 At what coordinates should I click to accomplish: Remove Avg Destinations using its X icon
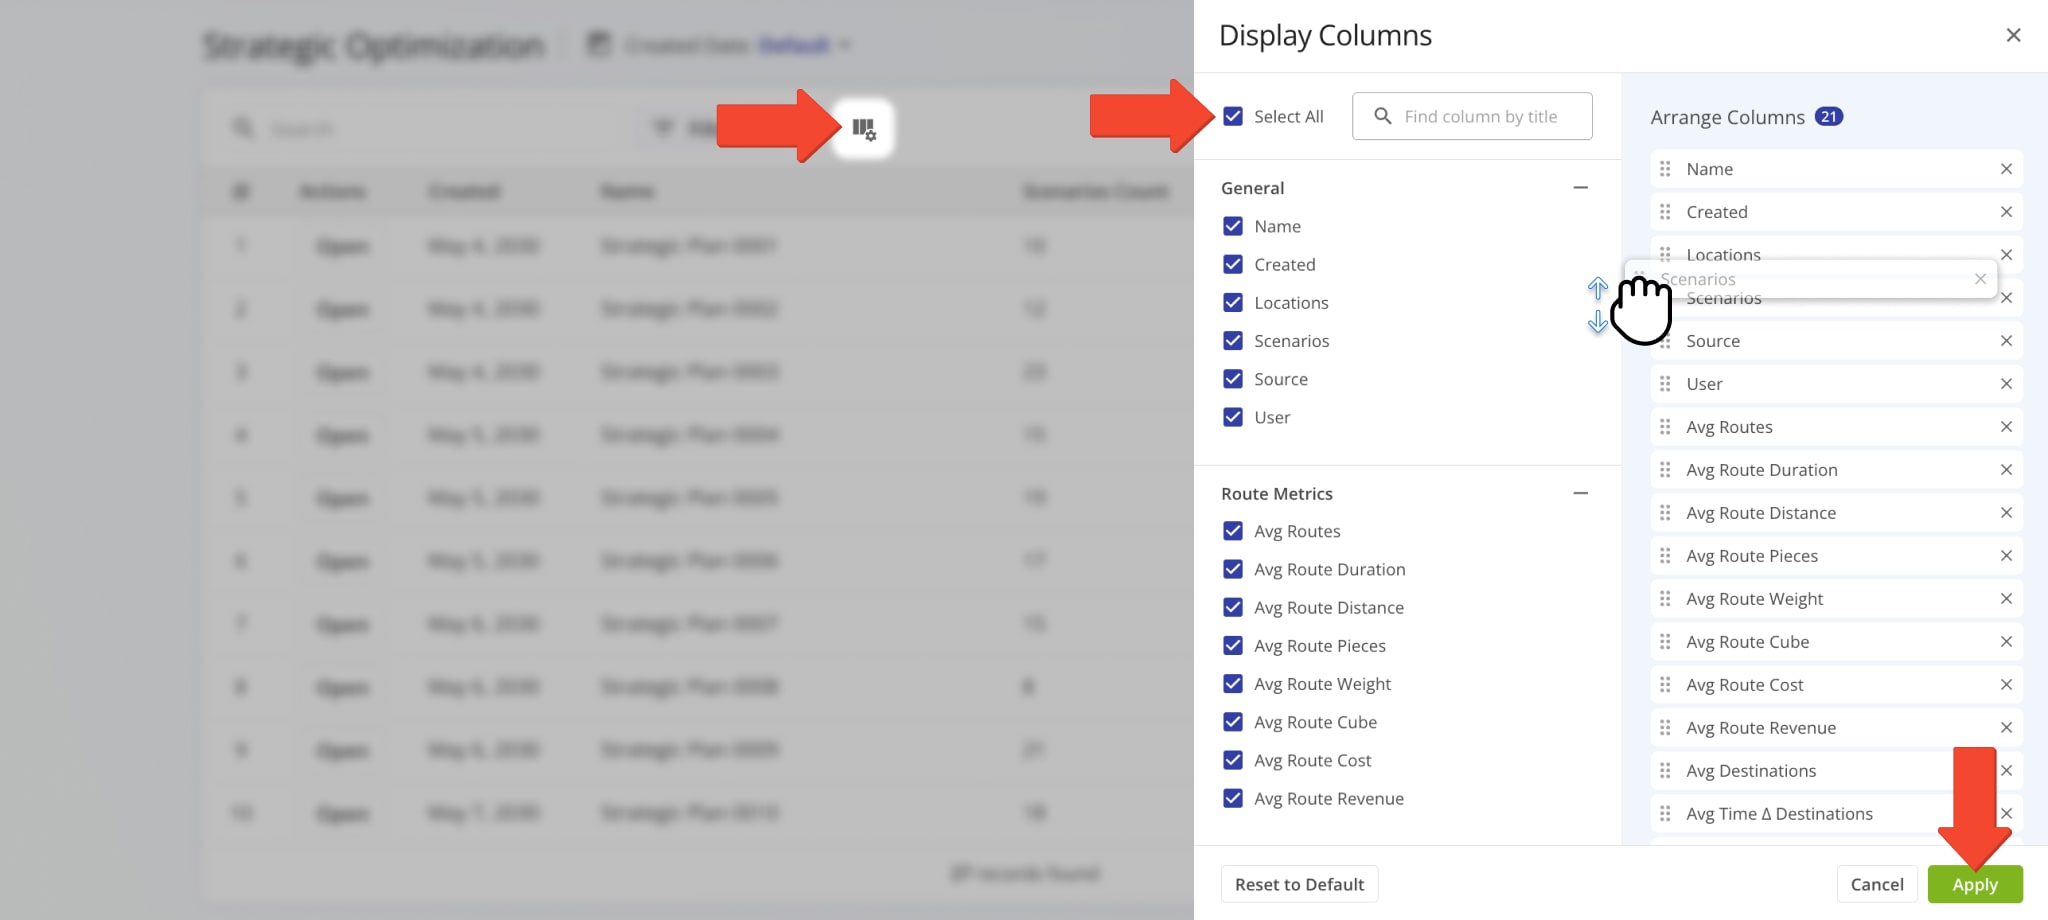coord(2008,770)
